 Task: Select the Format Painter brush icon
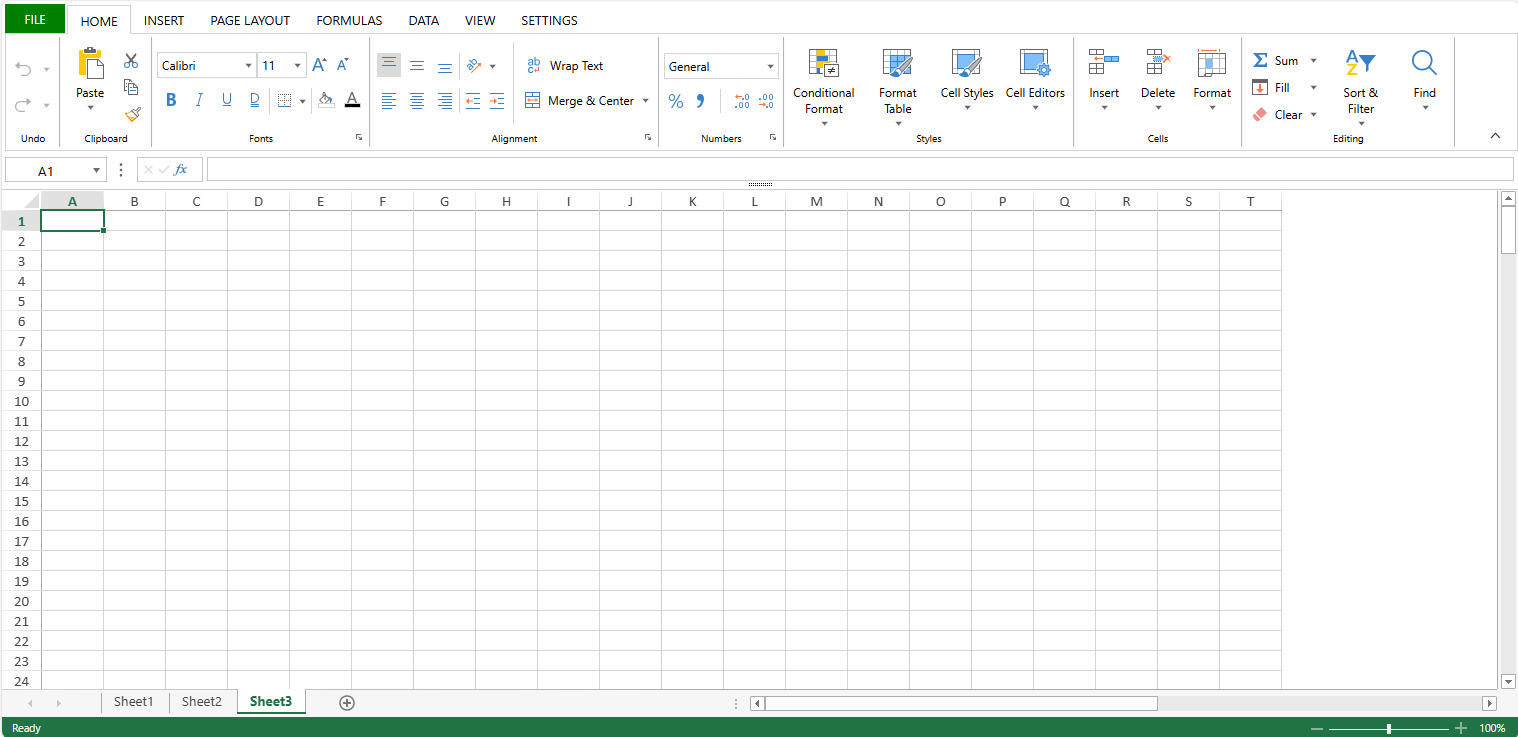(132, 114)
